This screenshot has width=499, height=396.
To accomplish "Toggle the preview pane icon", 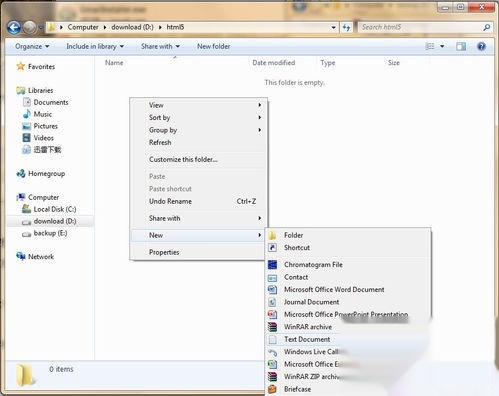I will (461, 46).
